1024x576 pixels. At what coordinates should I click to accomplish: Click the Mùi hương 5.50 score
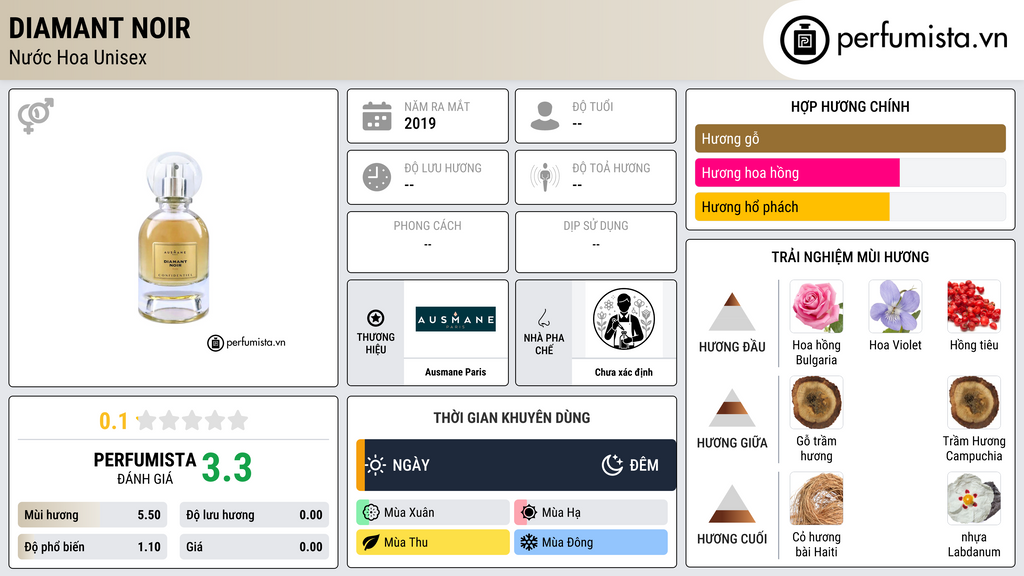click(x=92, y=515)
